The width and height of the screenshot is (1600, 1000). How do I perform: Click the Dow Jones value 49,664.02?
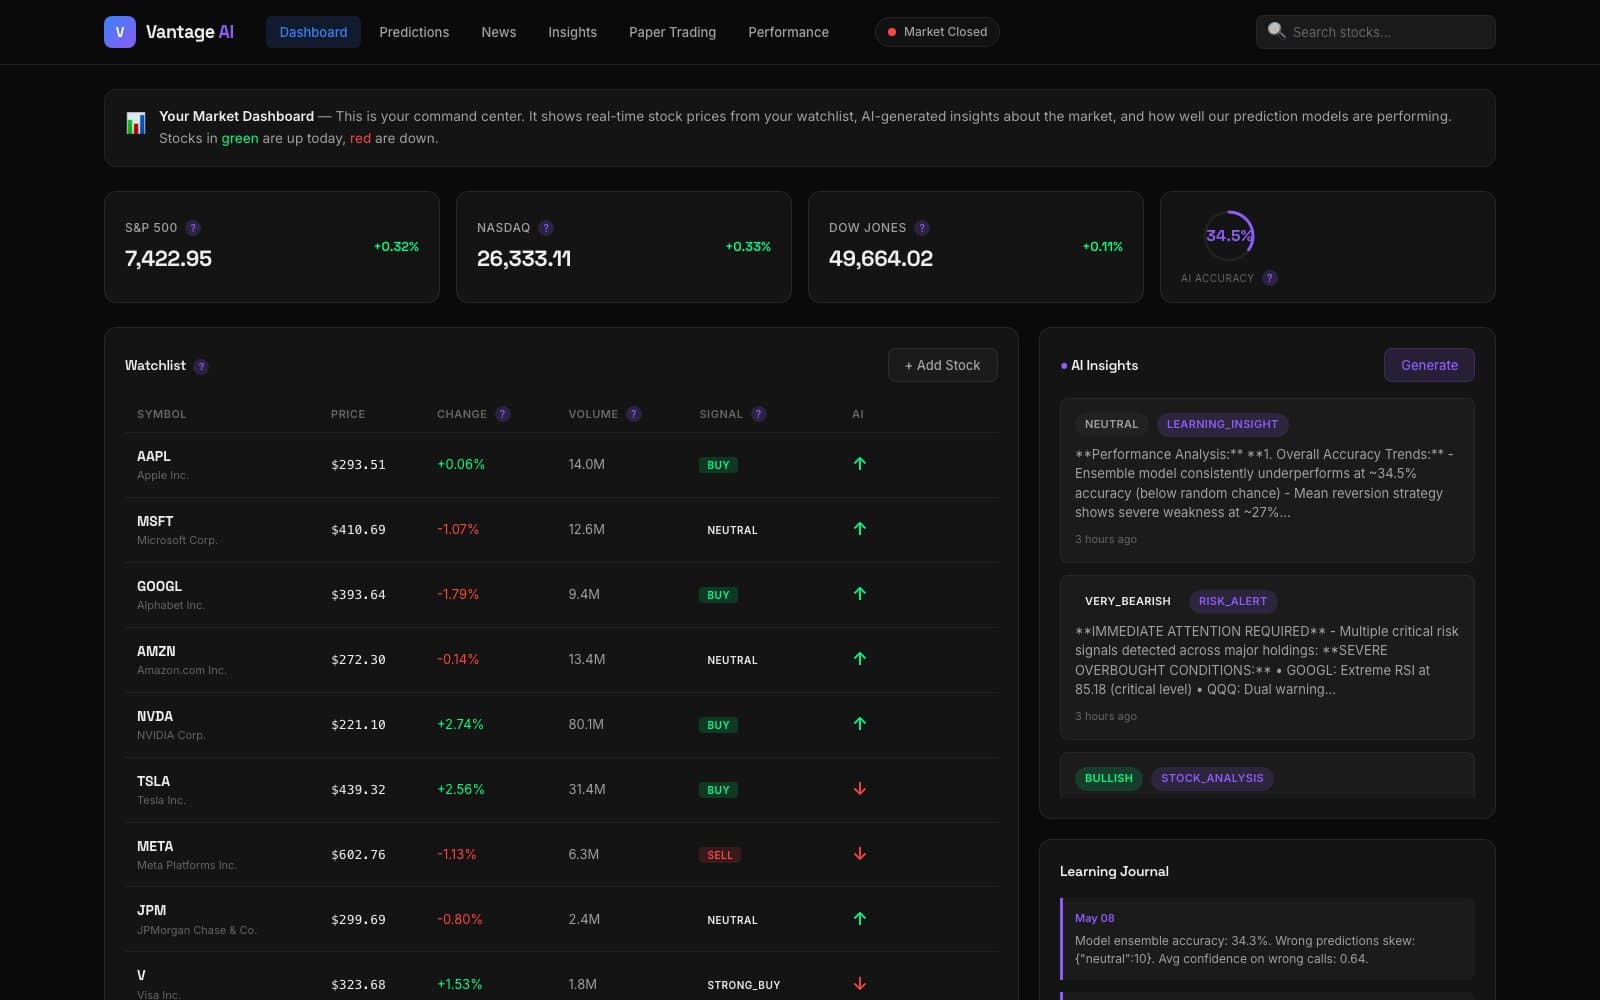pyautogui.click(x=881, y=258)
